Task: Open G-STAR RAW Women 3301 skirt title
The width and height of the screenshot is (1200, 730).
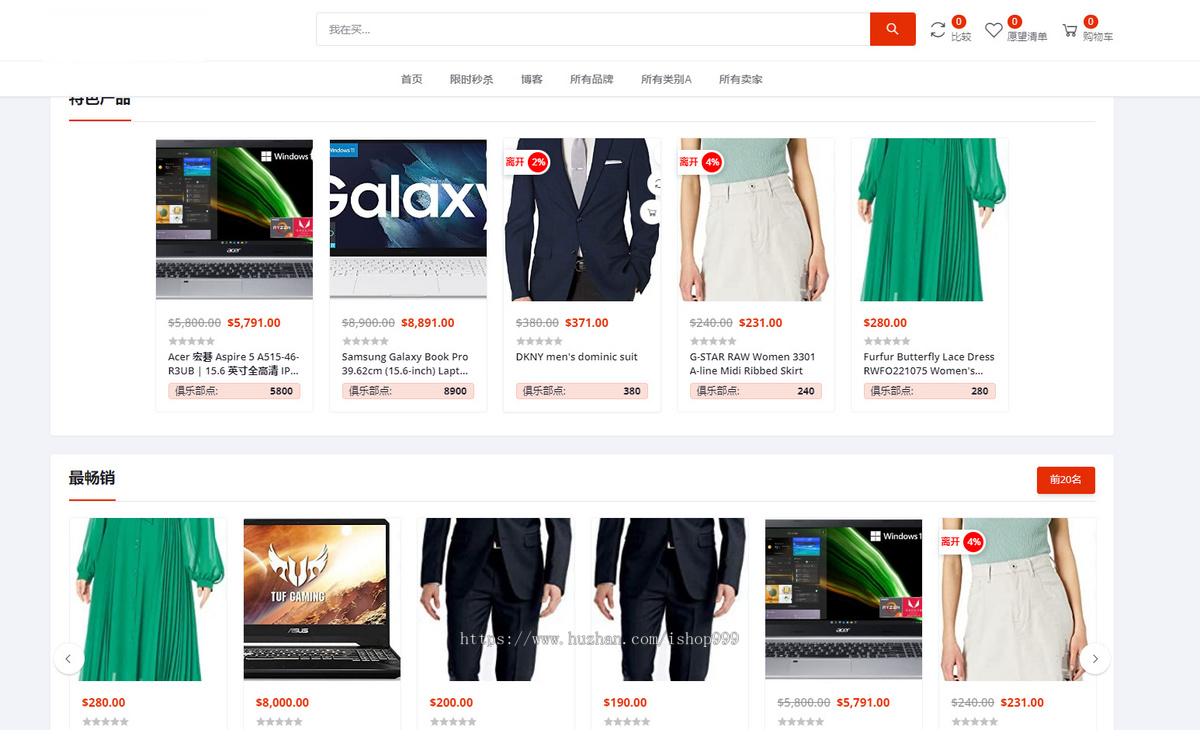Action: pos(753,364)
